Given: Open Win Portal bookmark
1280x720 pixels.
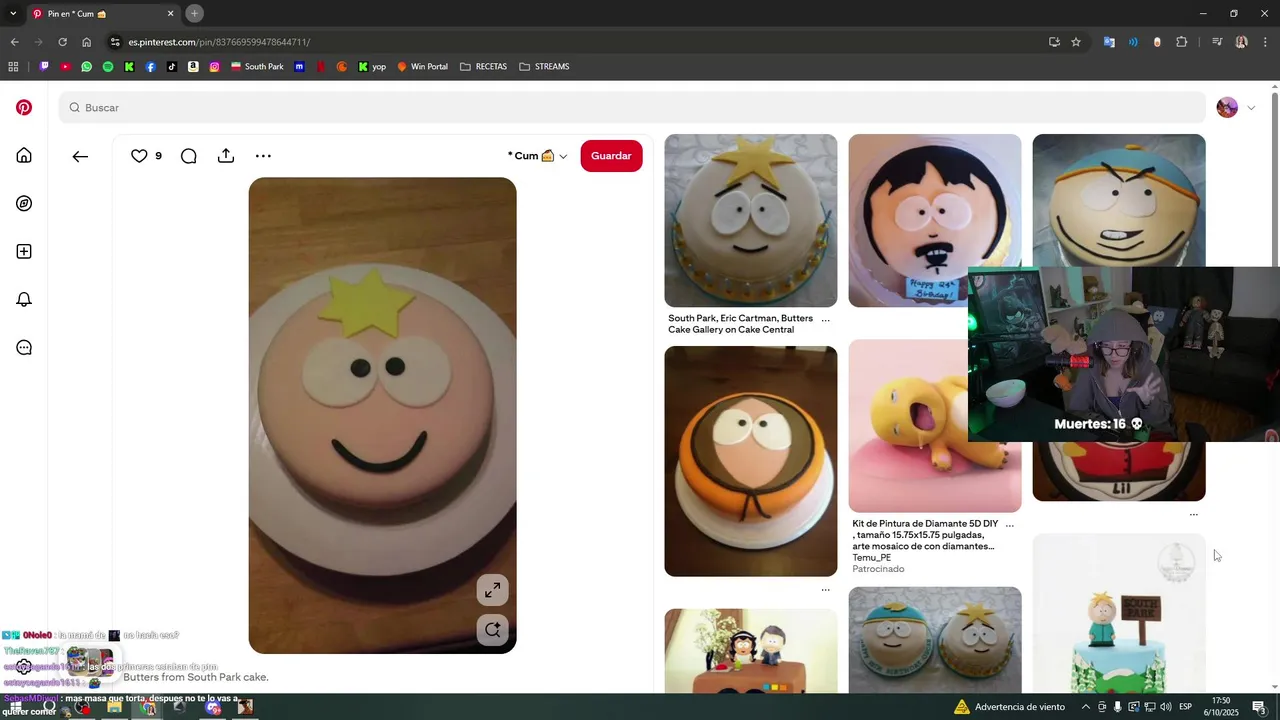Looking at the screenshot, I should click(x=422, y=67).
